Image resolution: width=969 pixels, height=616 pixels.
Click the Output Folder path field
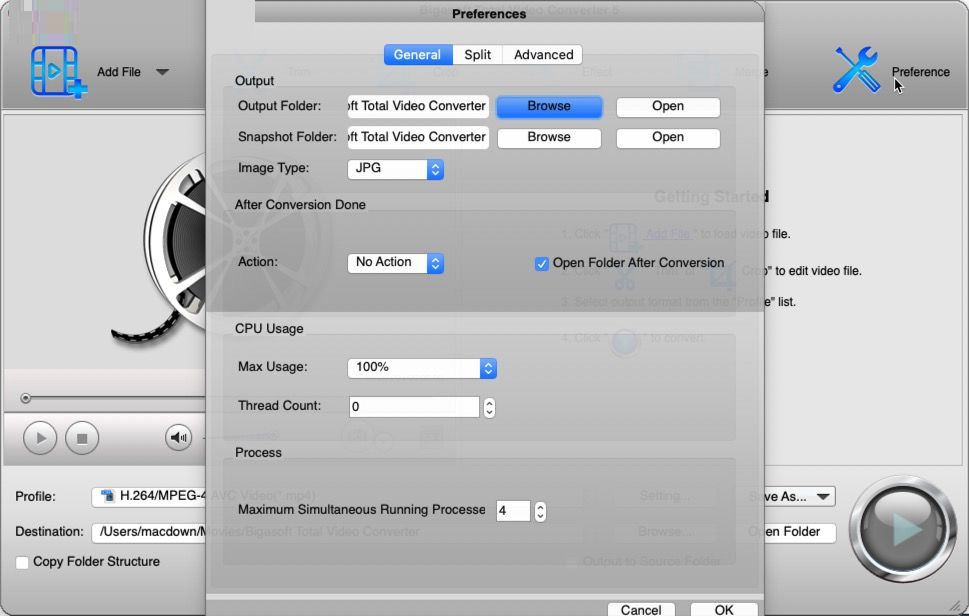point(418,106)
